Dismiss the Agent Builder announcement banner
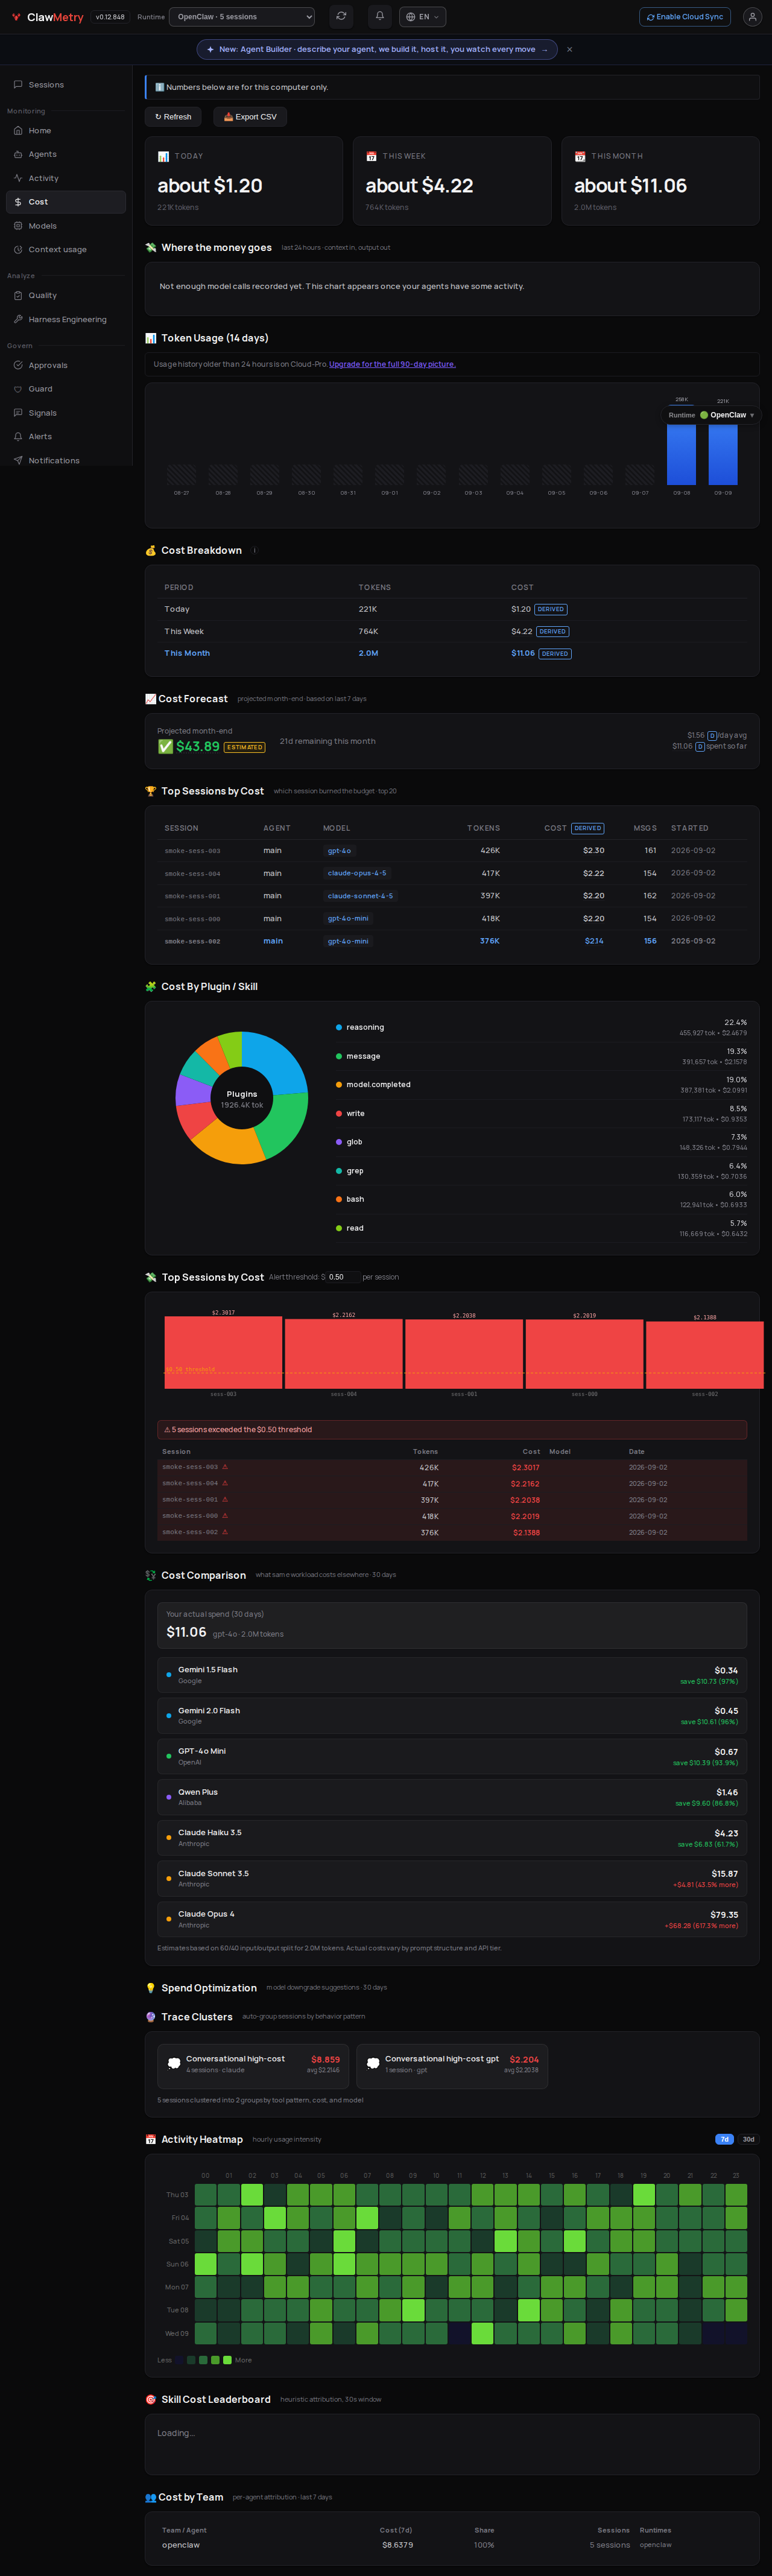The image size is (772, 2576). 569,49
